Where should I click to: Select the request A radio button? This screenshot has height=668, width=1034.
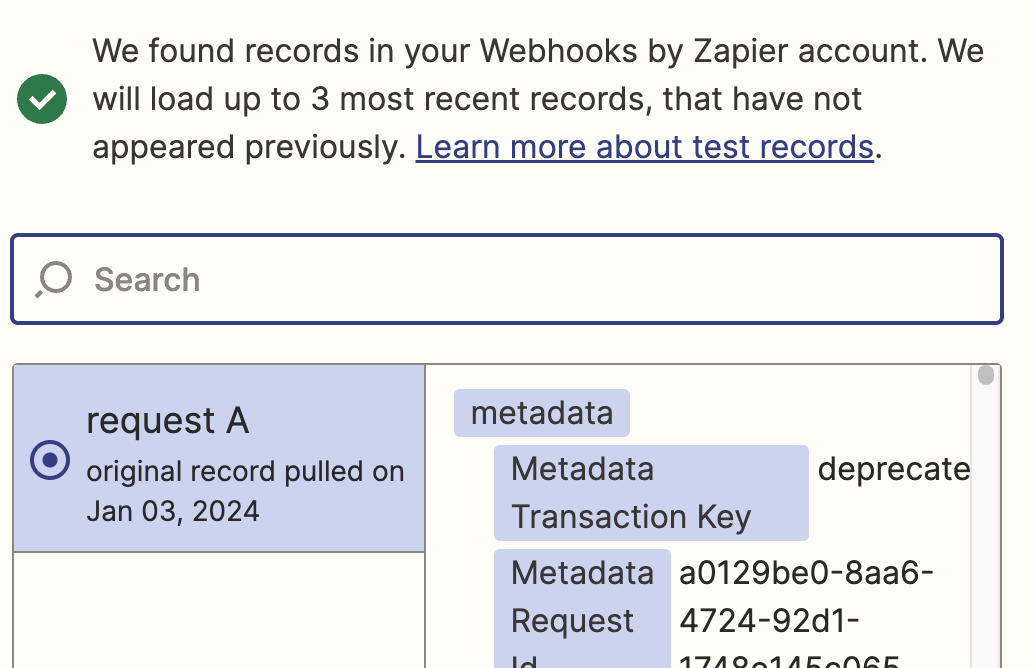click(x=50, y=460)
